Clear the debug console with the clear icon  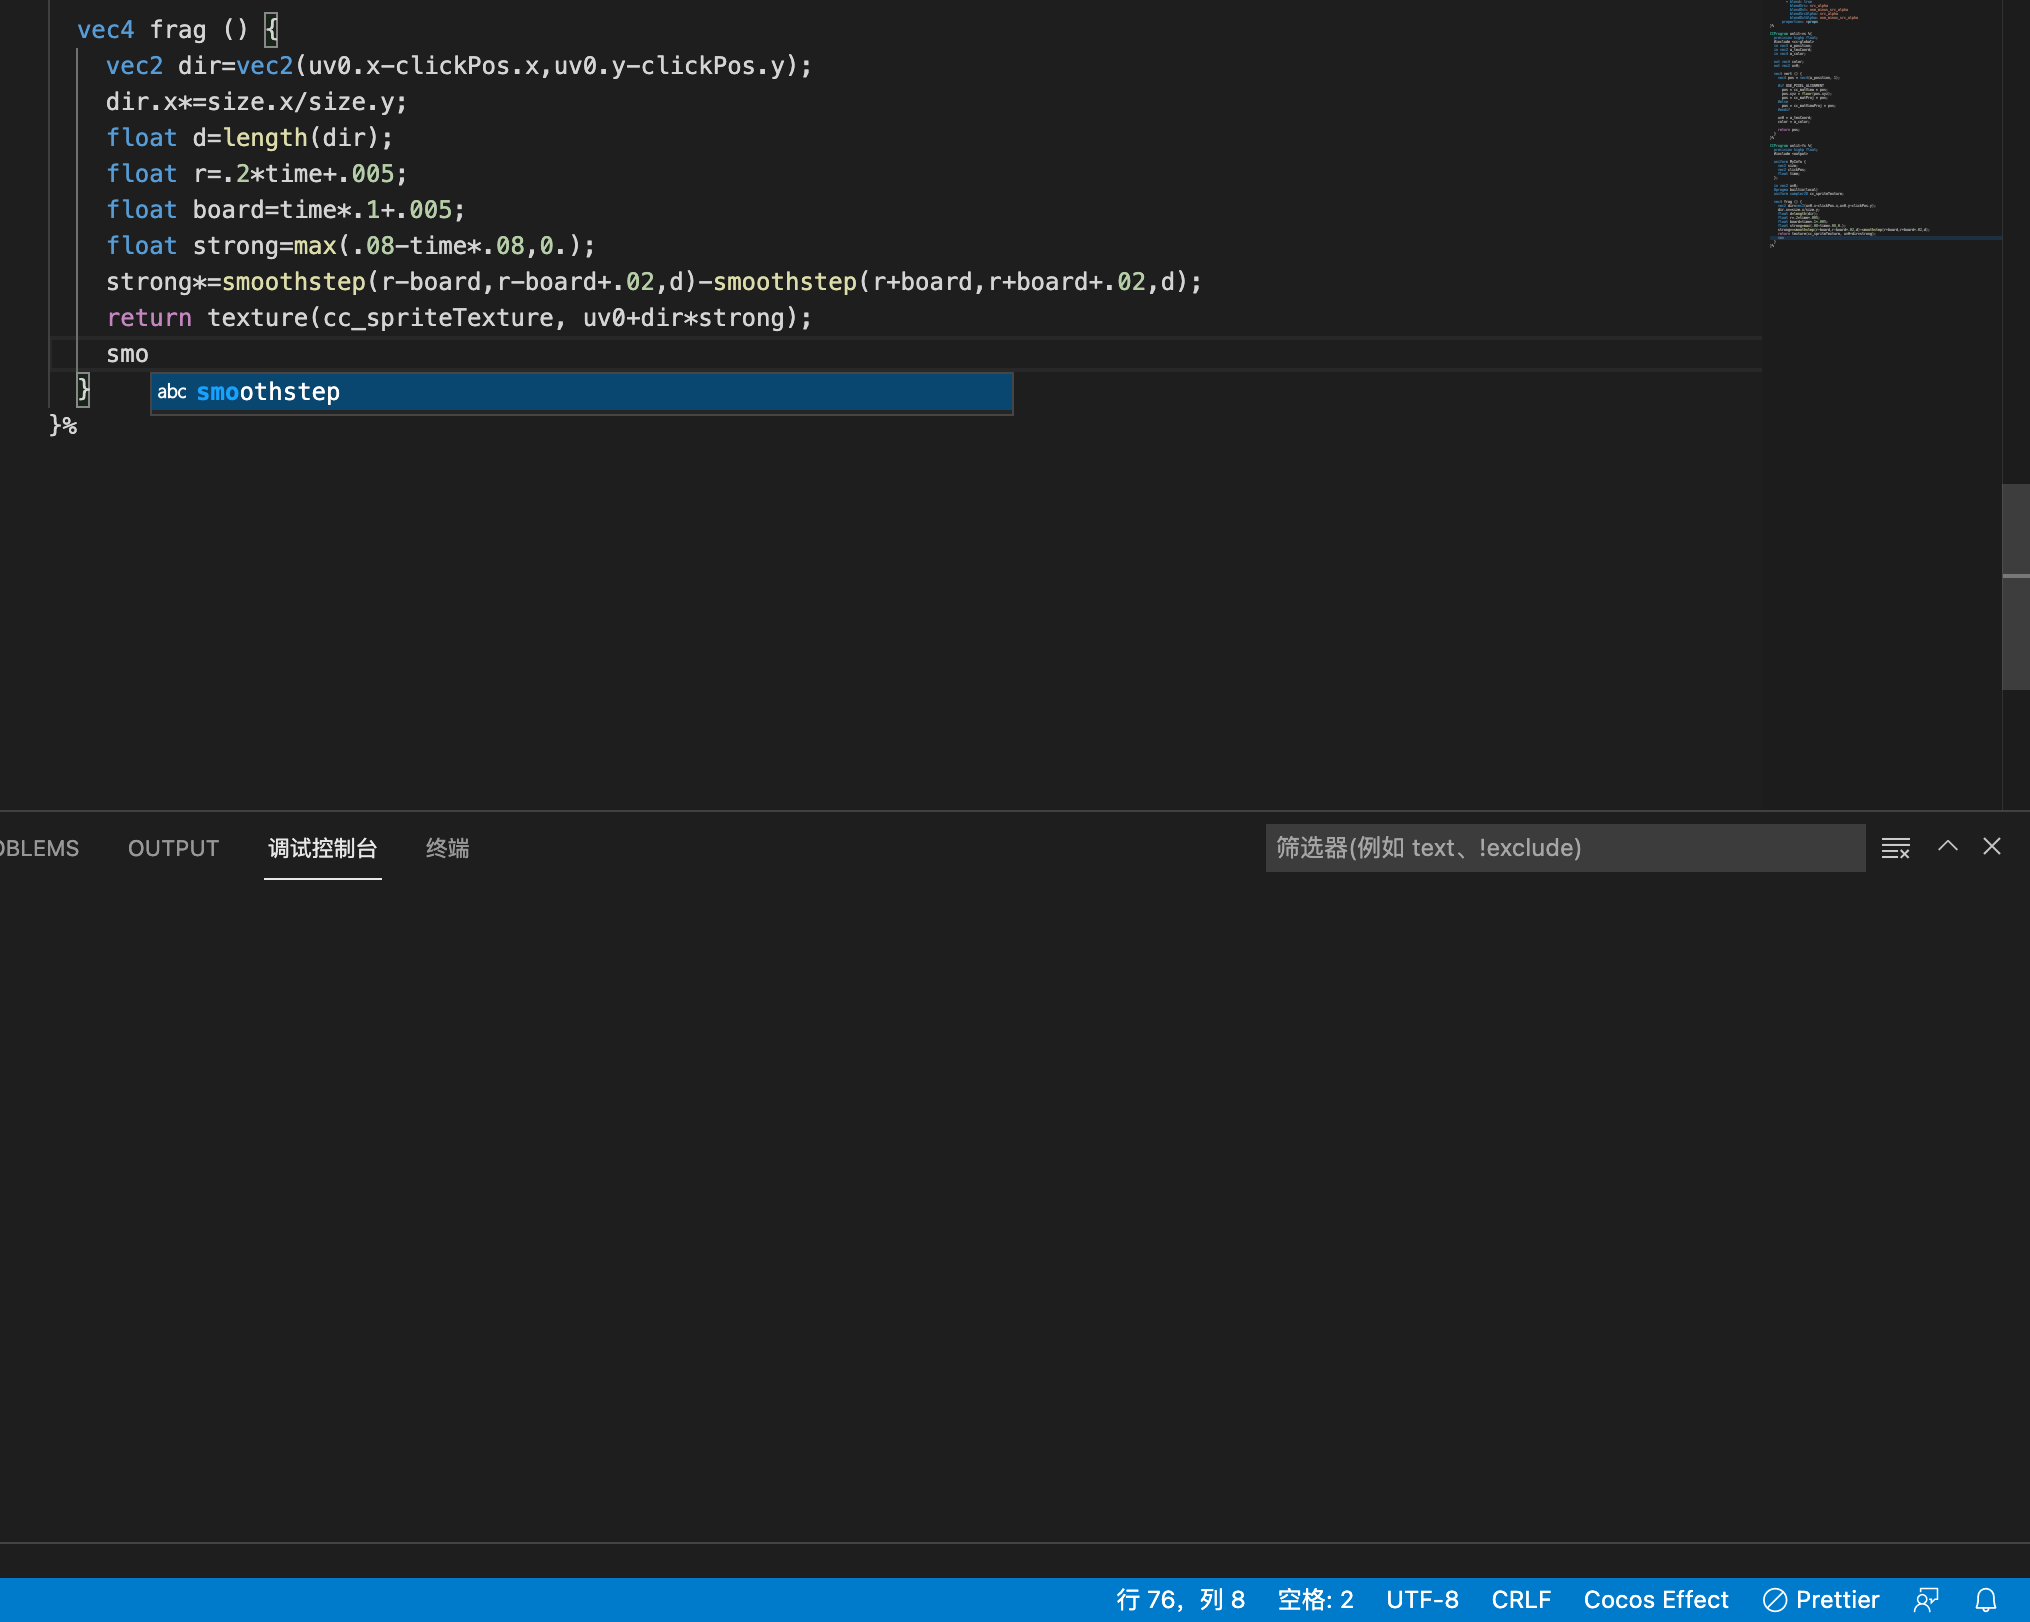click(x=1896, y=847)
